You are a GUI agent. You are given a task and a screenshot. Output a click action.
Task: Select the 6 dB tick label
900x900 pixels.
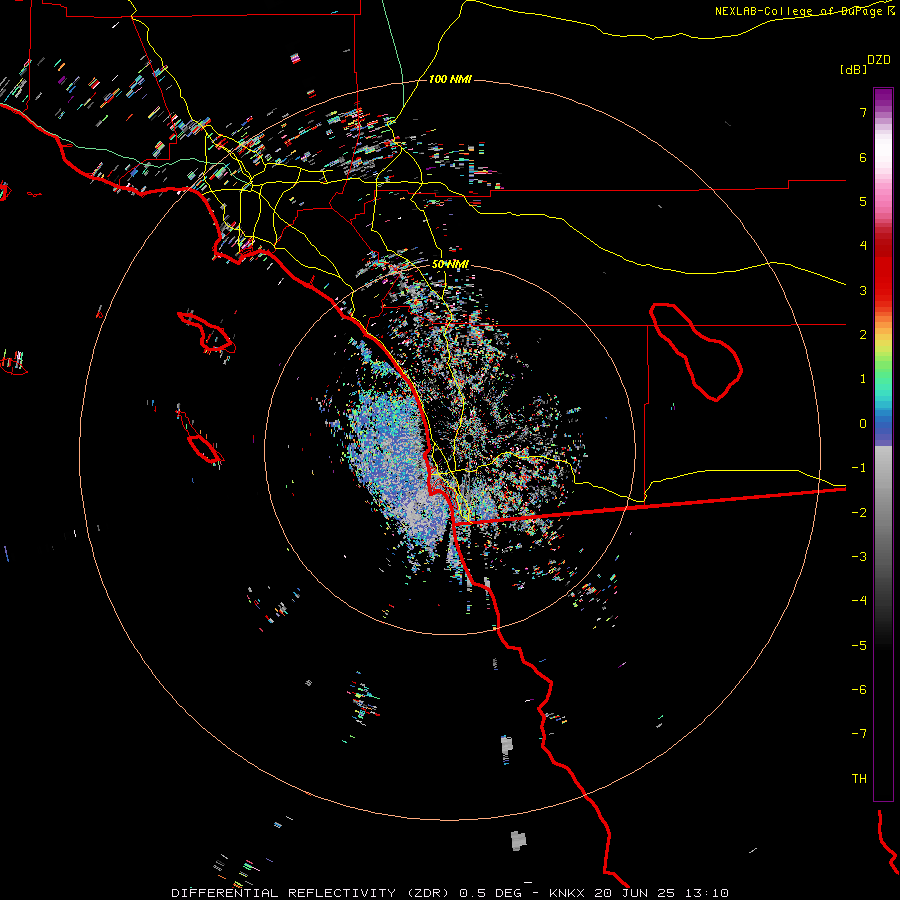[x=863, y=157]
